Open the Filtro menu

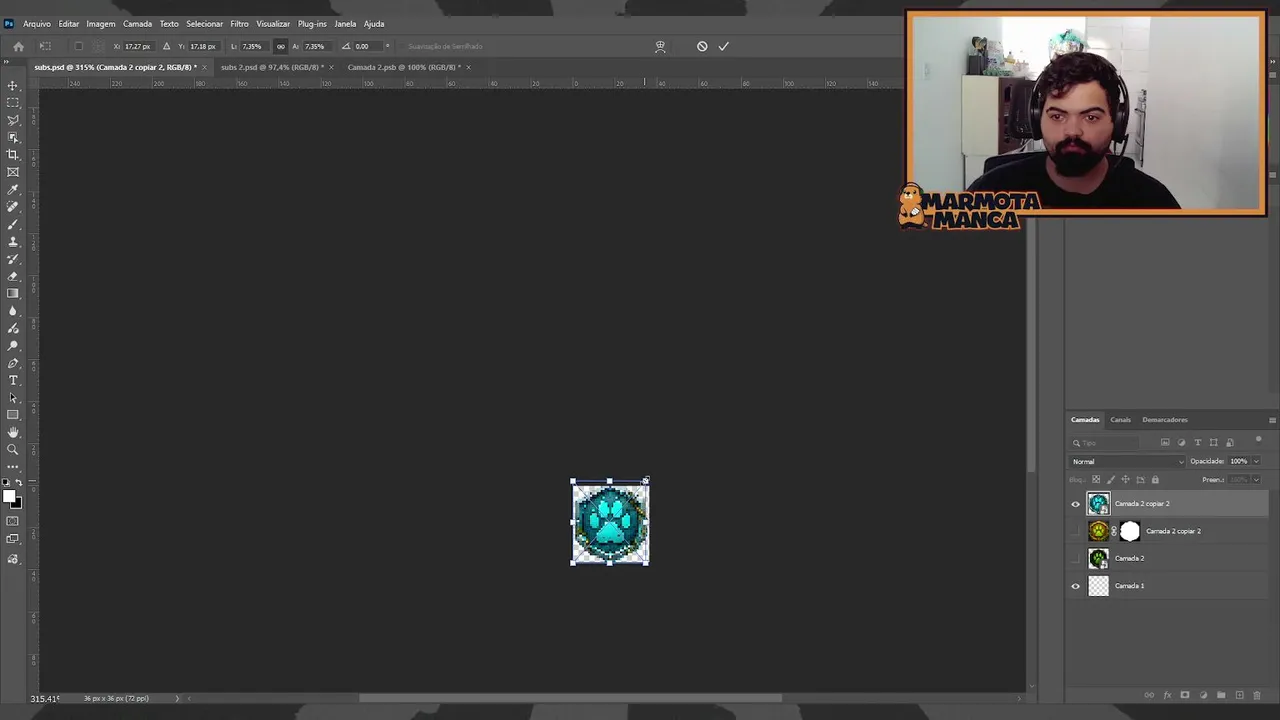239,23
